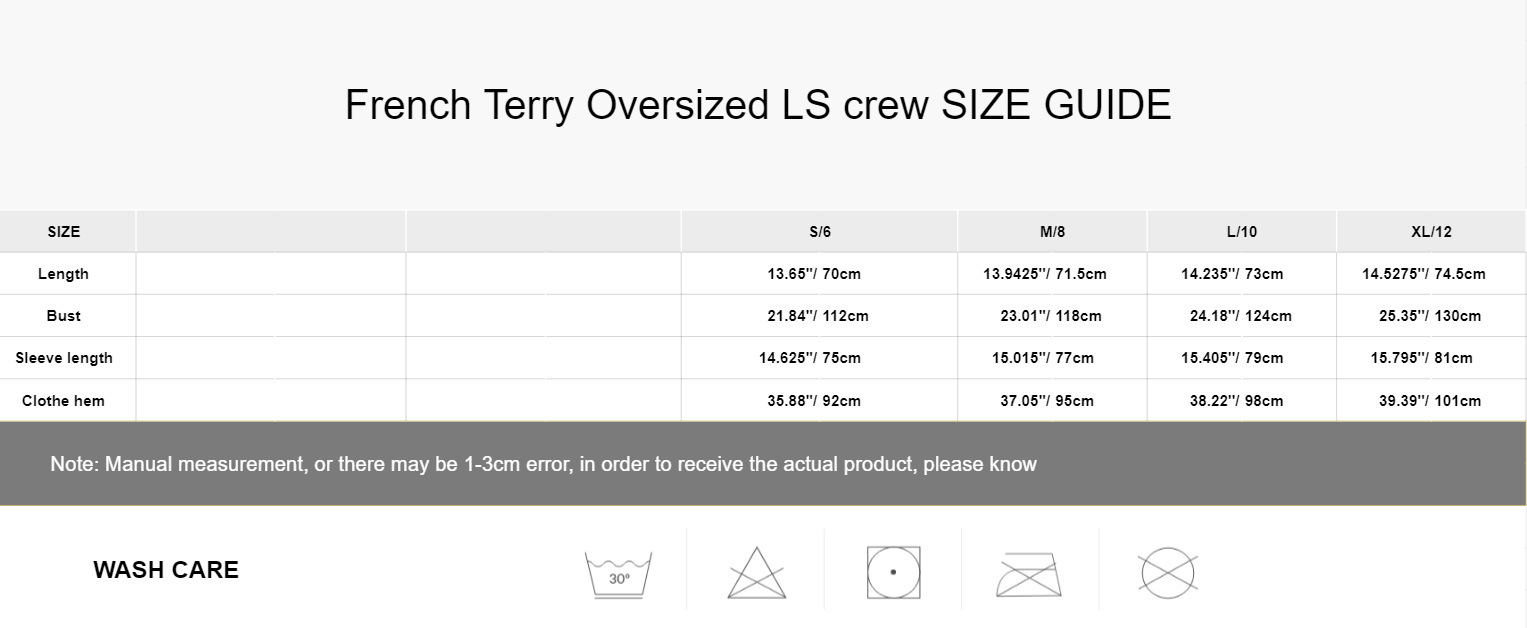Viewport: 1527px width, 628px height.
Task: Click the Sleeve length row label
Action: click(64, 358)
